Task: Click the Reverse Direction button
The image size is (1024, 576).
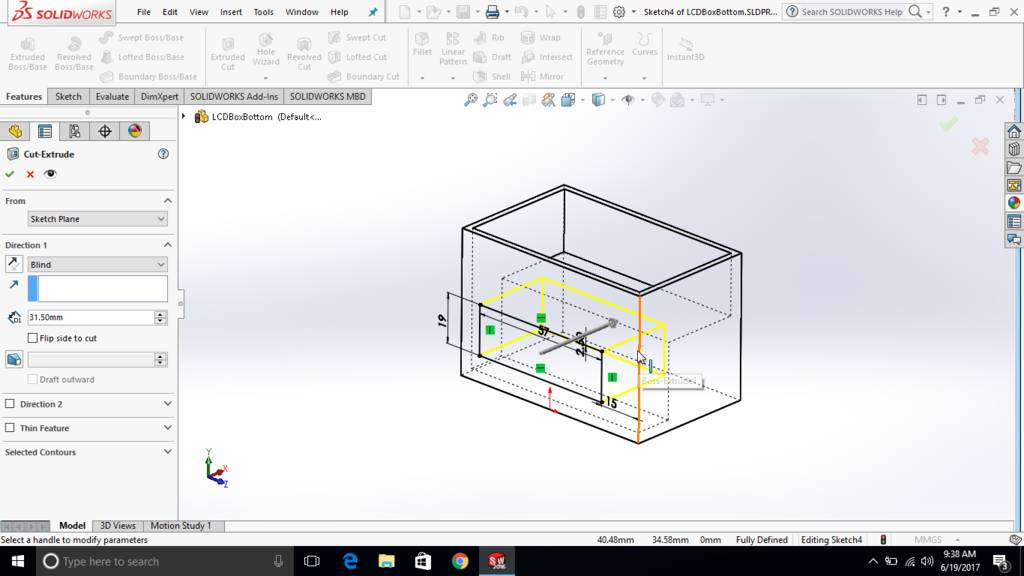Action: [x=14, y=264]
